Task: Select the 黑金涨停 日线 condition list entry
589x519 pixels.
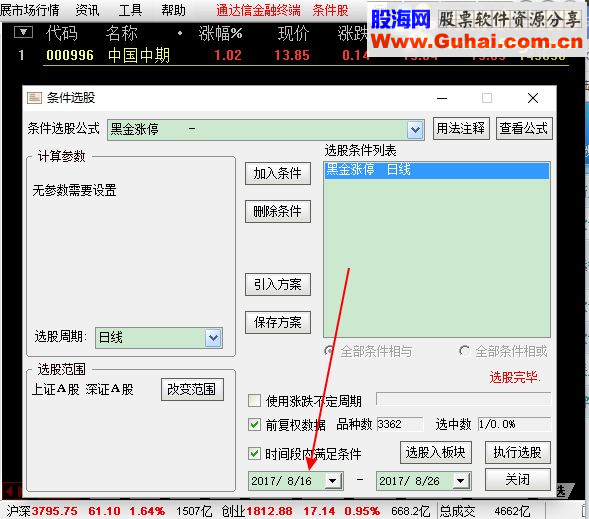Action: tap(436, 170)
